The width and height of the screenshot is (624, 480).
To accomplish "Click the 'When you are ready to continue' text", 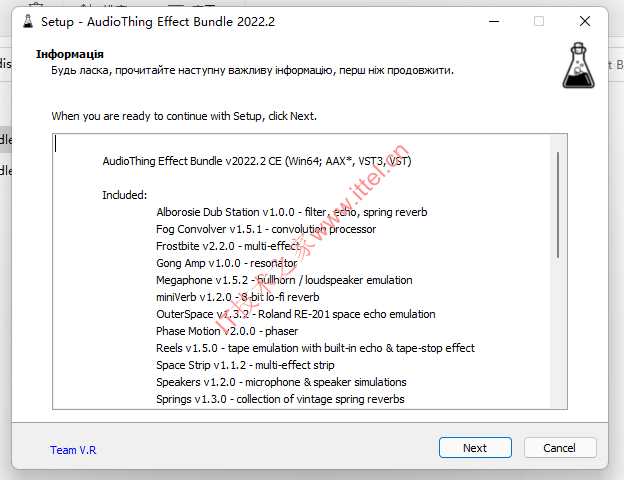I will click(x=184, y=116).
